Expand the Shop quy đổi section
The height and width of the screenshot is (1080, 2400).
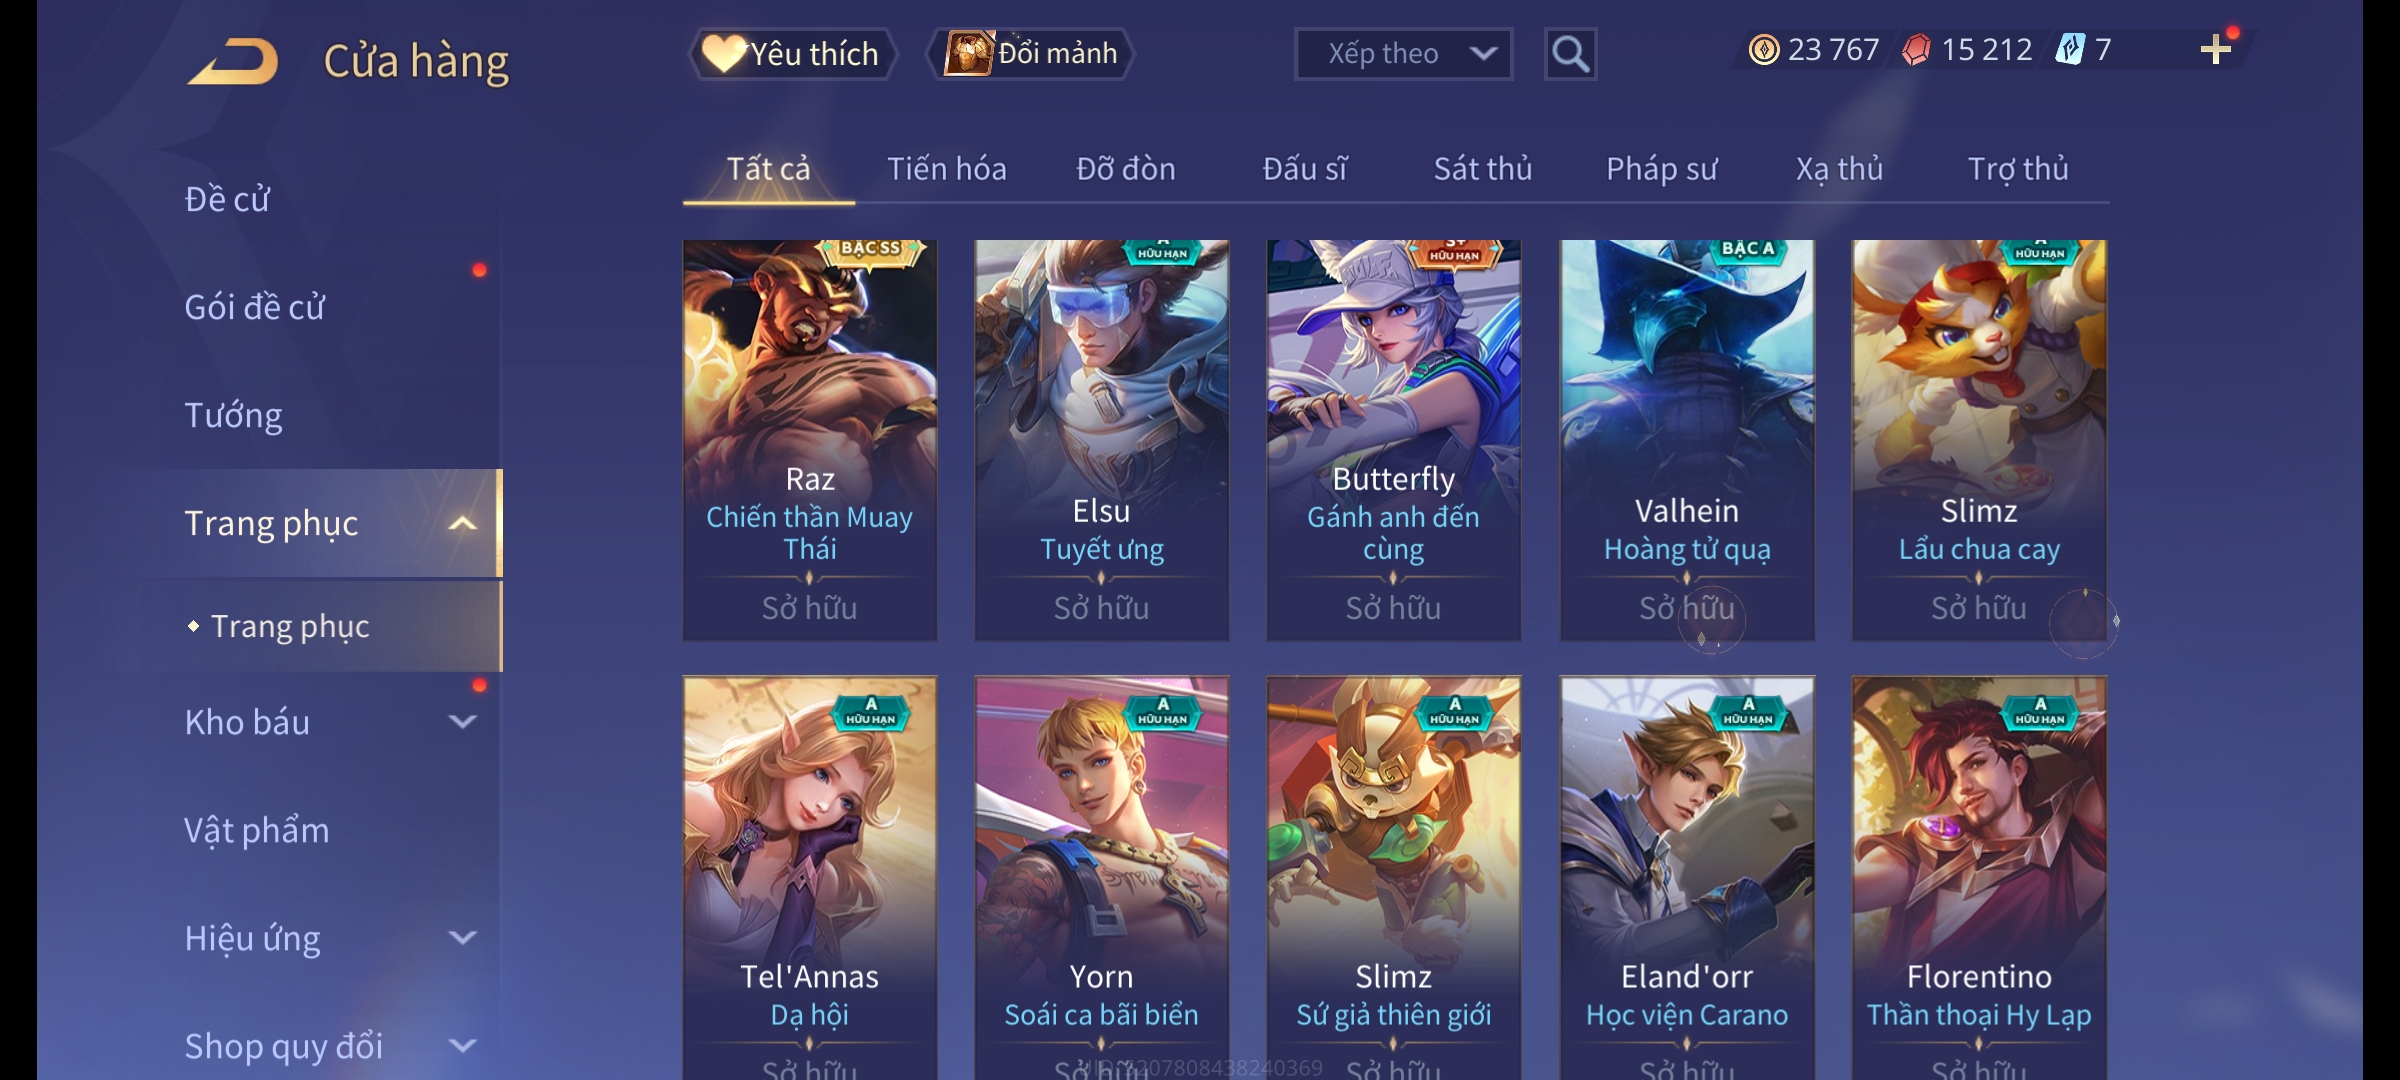pyautogui.click(x=462, y=1045)
